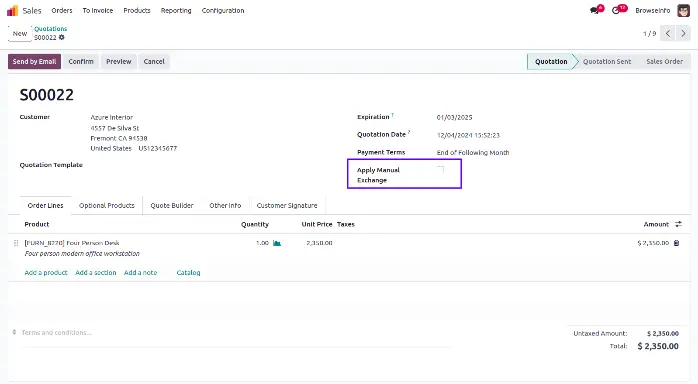Click the Add a product link
698x384 pixels.
[46, 272]
